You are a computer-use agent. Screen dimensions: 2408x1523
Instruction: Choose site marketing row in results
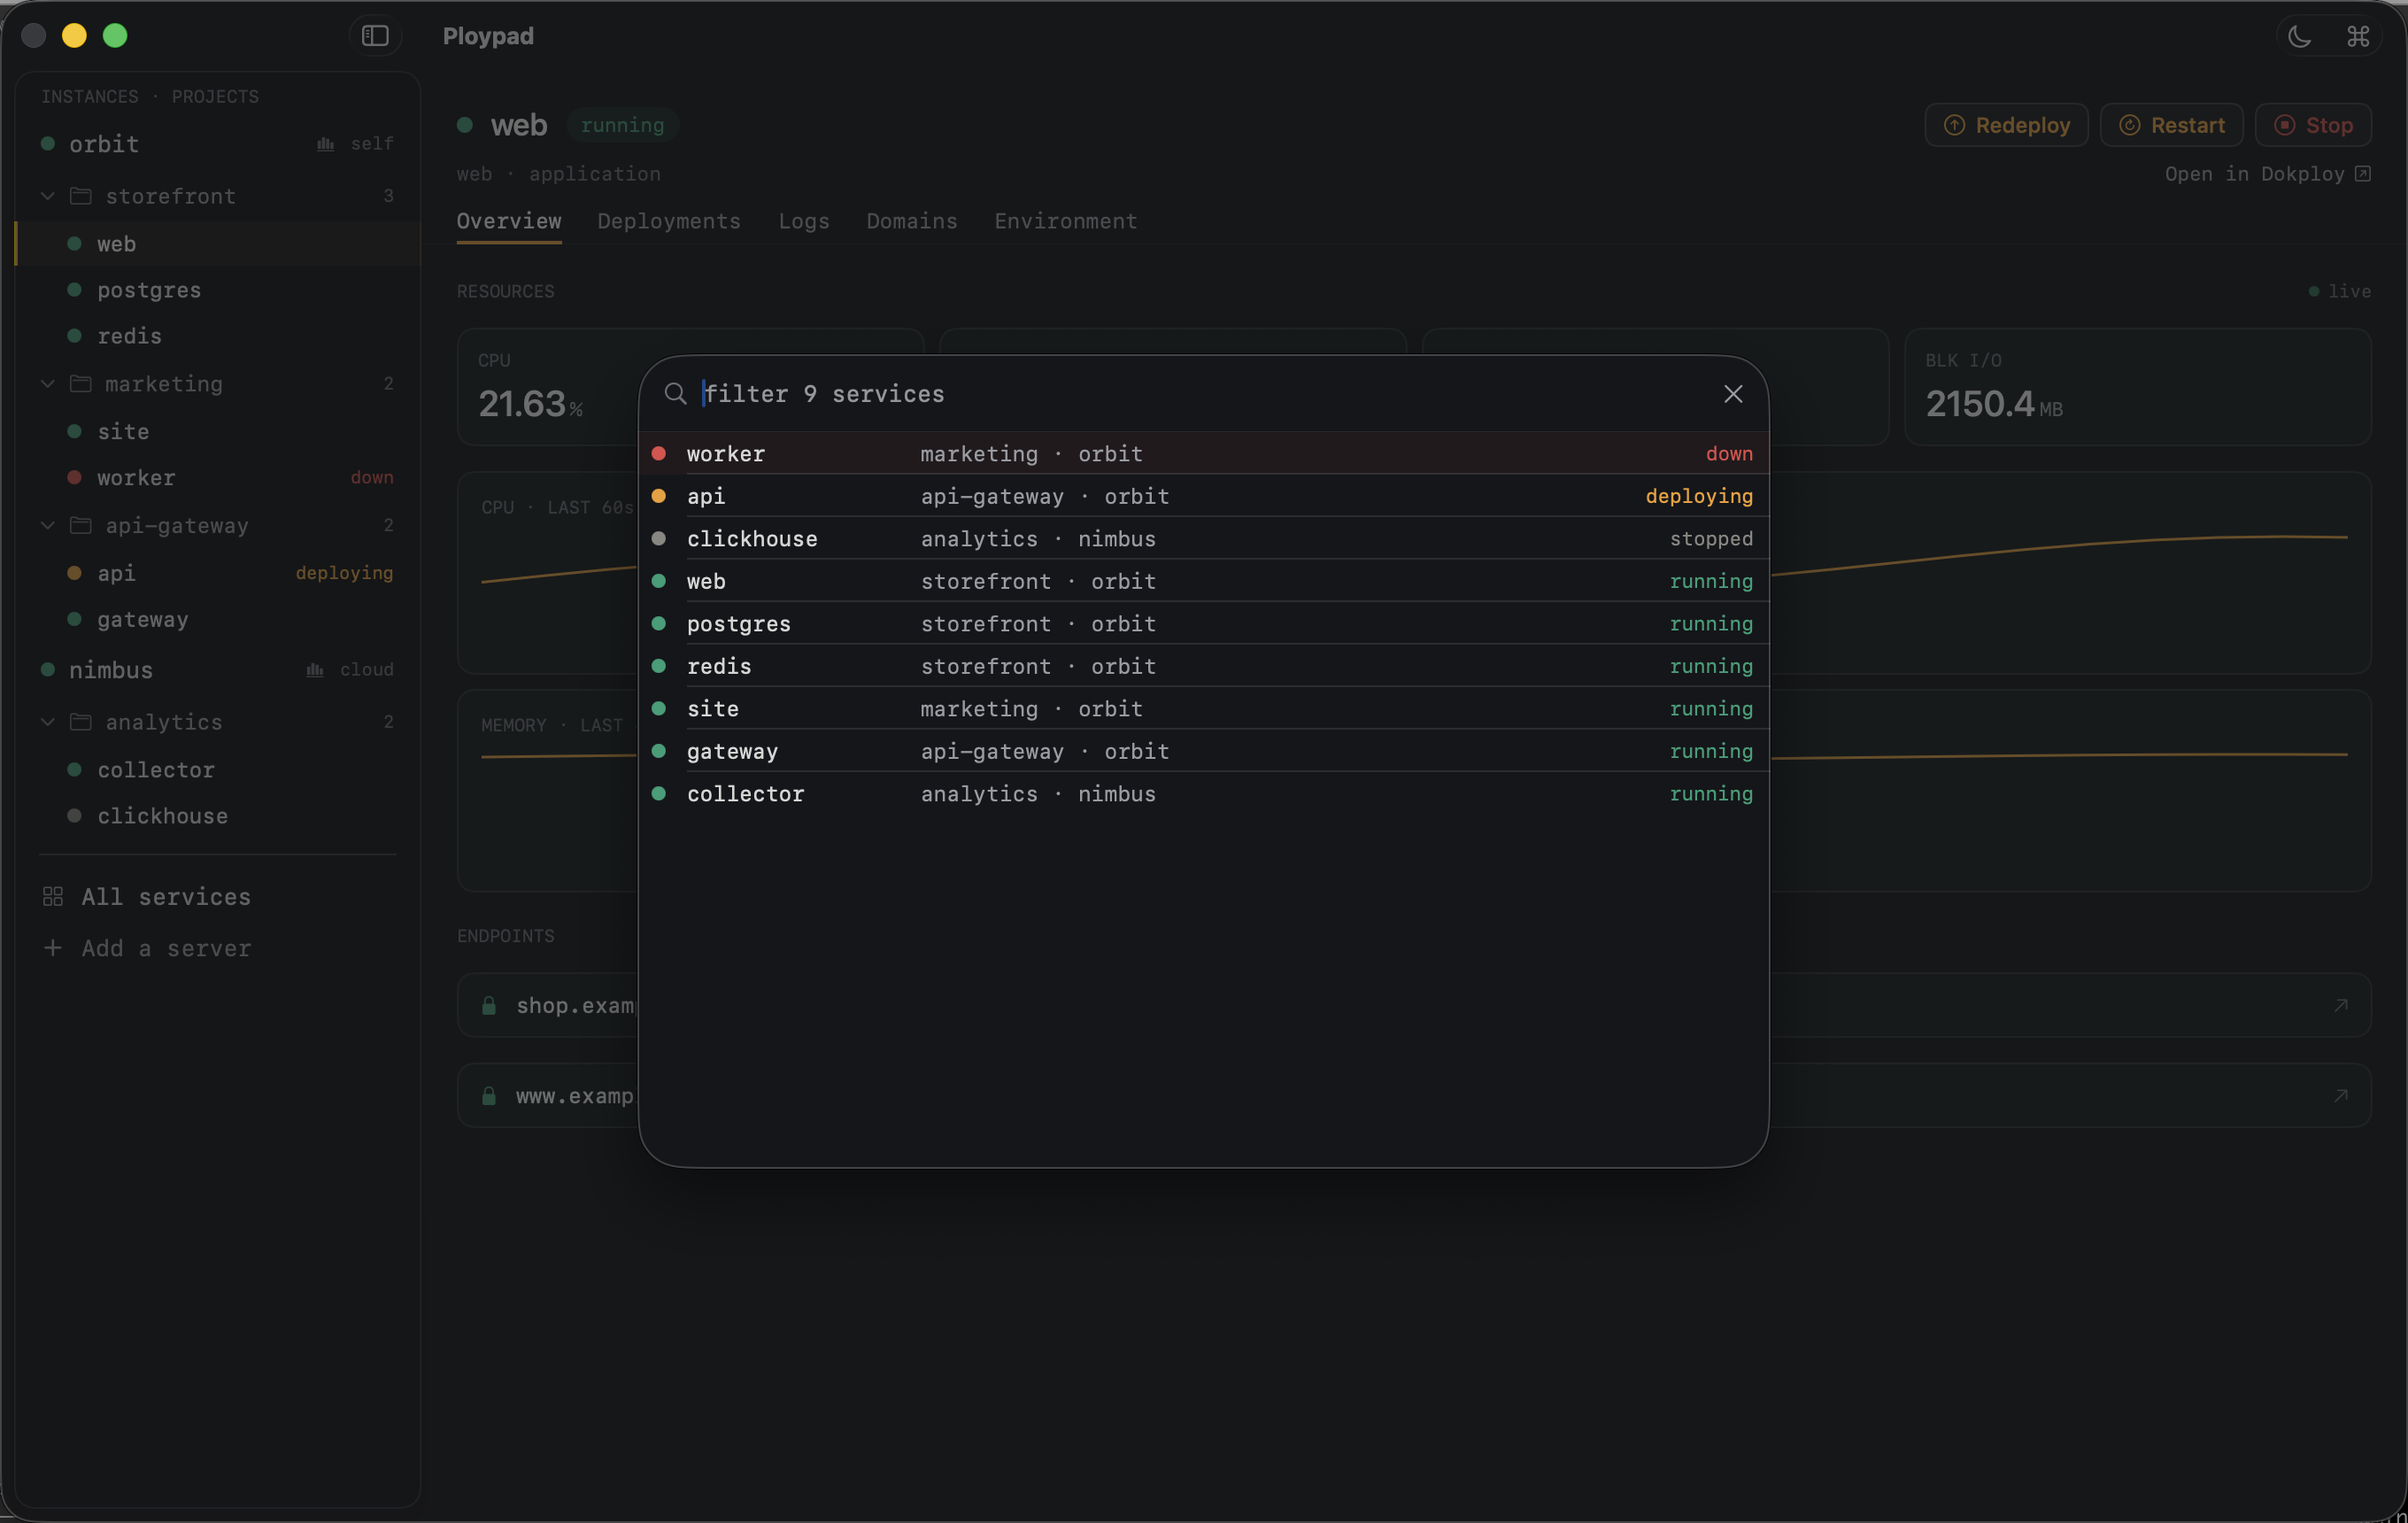click(1204, 708)
